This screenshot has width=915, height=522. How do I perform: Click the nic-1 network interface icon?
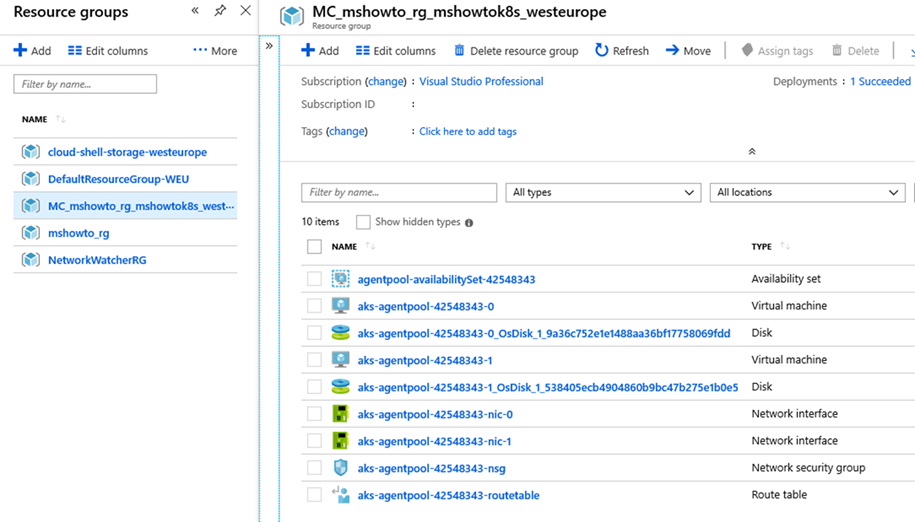(340, 440)
